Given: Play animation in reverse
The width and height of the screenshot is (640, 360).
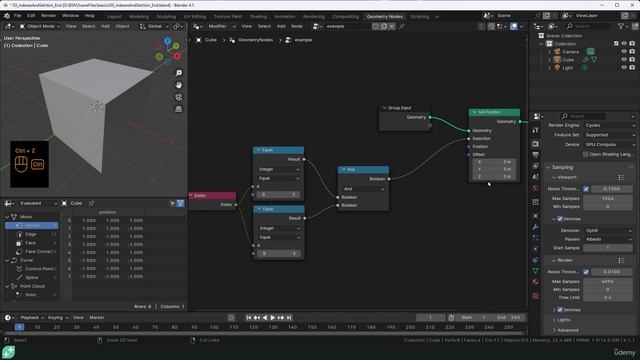Looking at the screenshot, I should tap(265, 318).
